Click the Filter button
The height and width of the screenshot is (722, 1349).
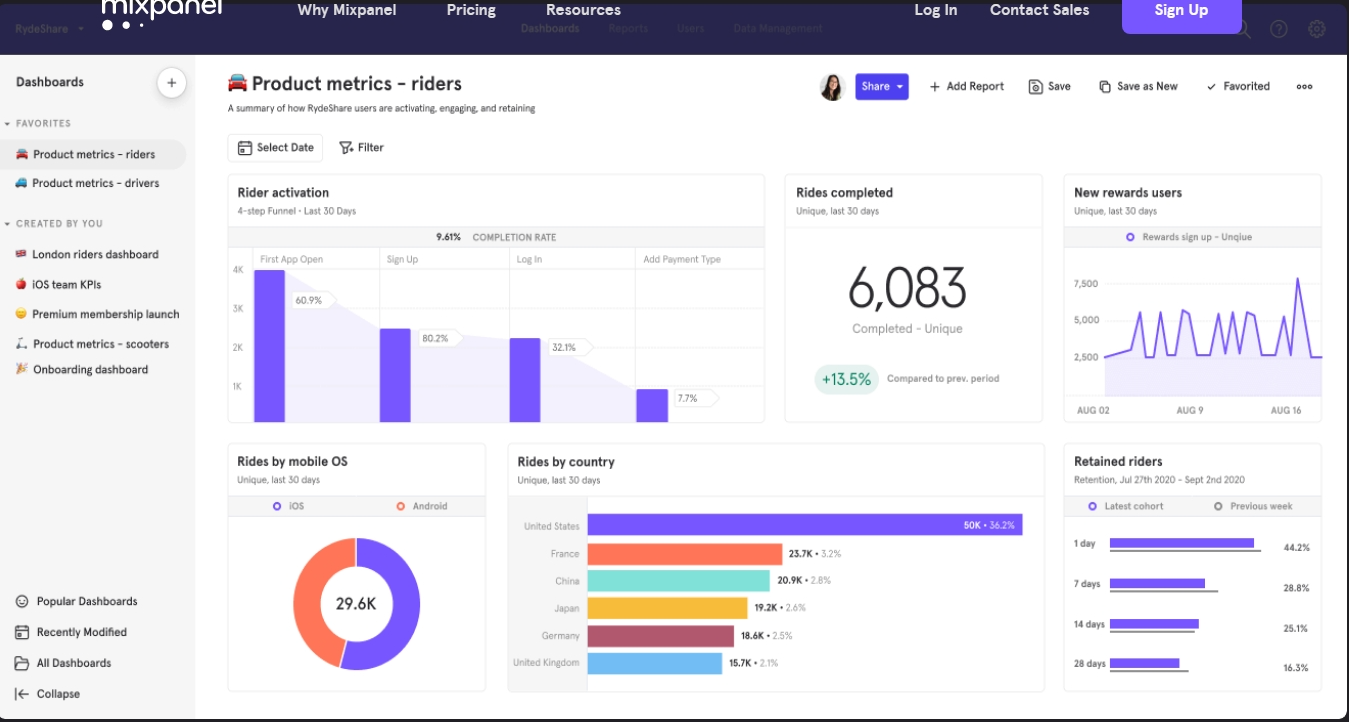[361, 148]
